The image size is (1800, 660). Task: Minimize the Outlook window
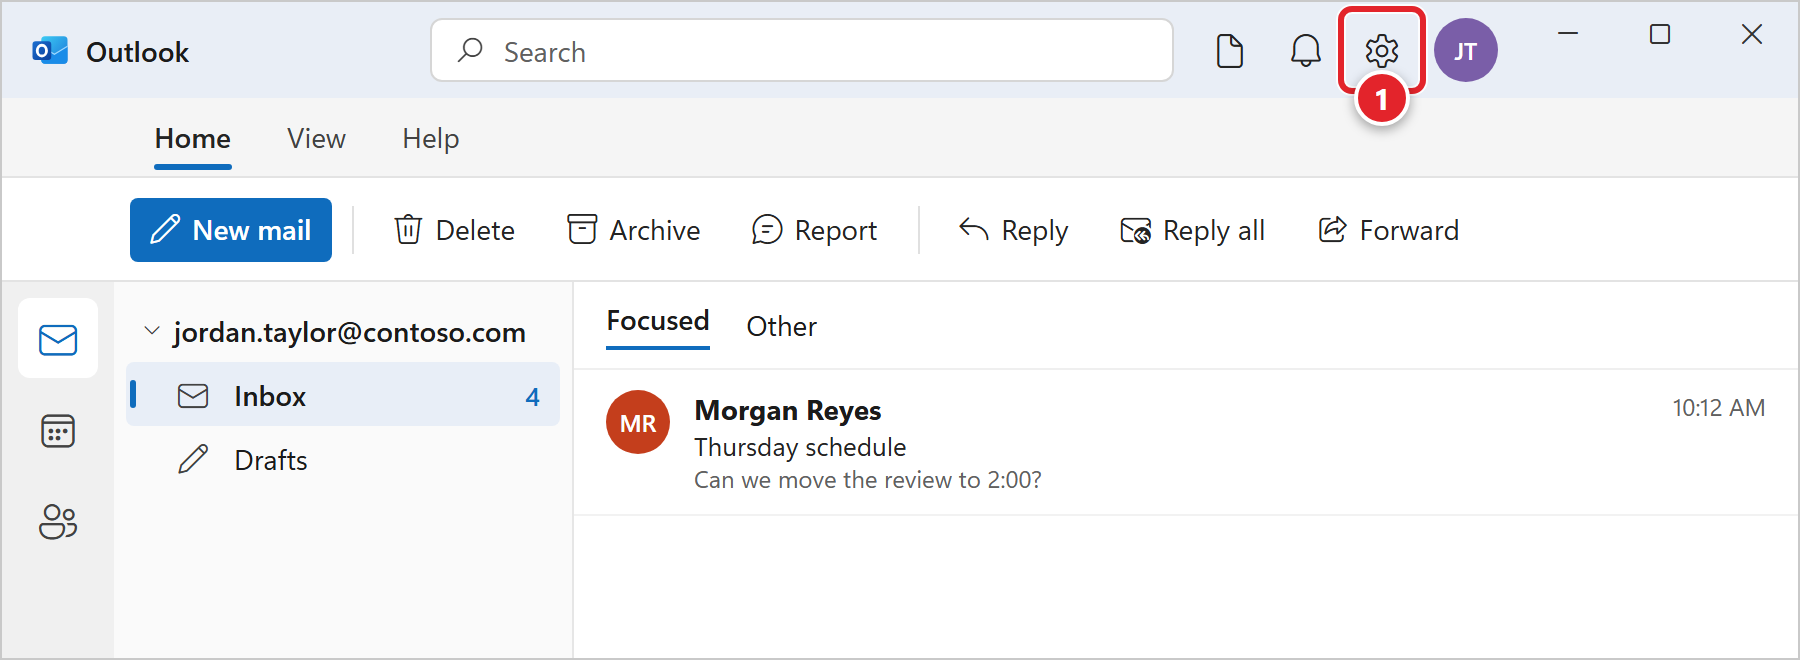pyautogui.click(x=1568, y=34)
